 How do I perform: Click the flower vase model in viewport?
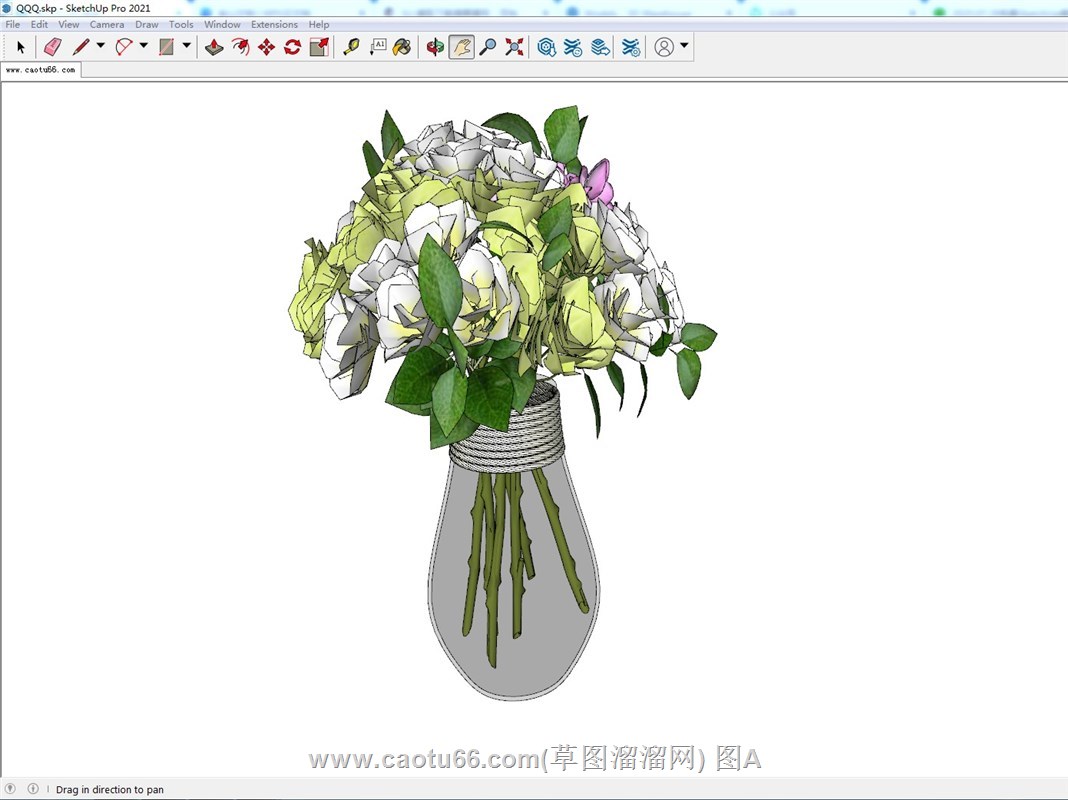503,402
